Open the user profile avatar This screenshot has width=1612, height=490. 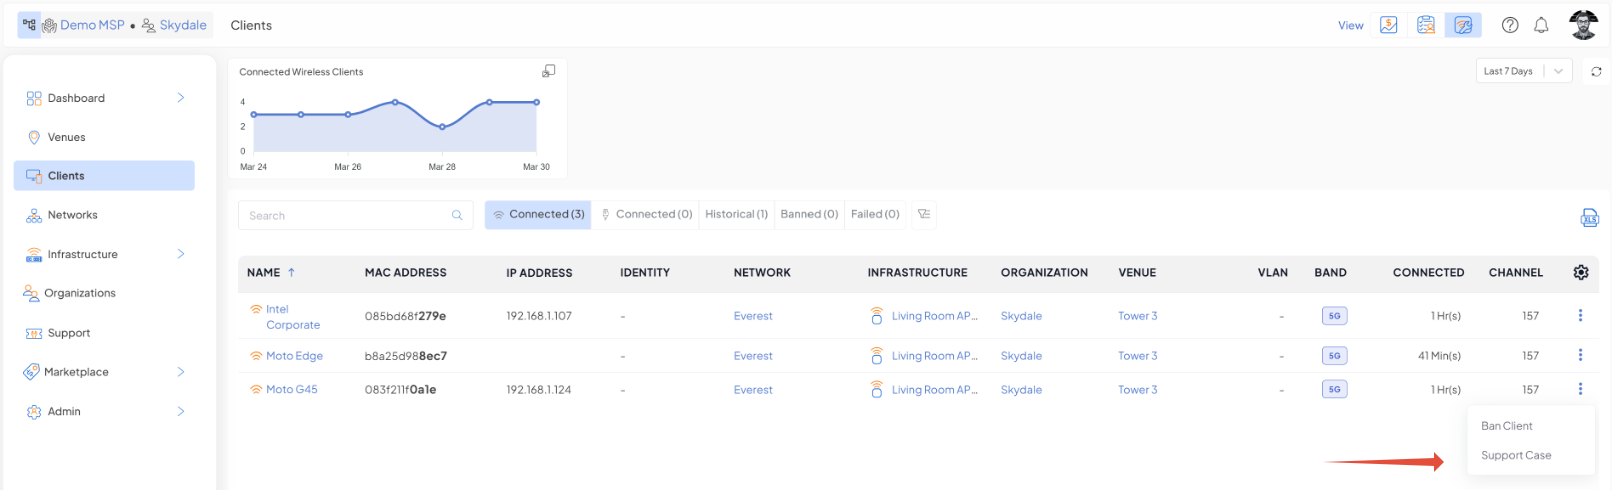tap(1583, 25)
